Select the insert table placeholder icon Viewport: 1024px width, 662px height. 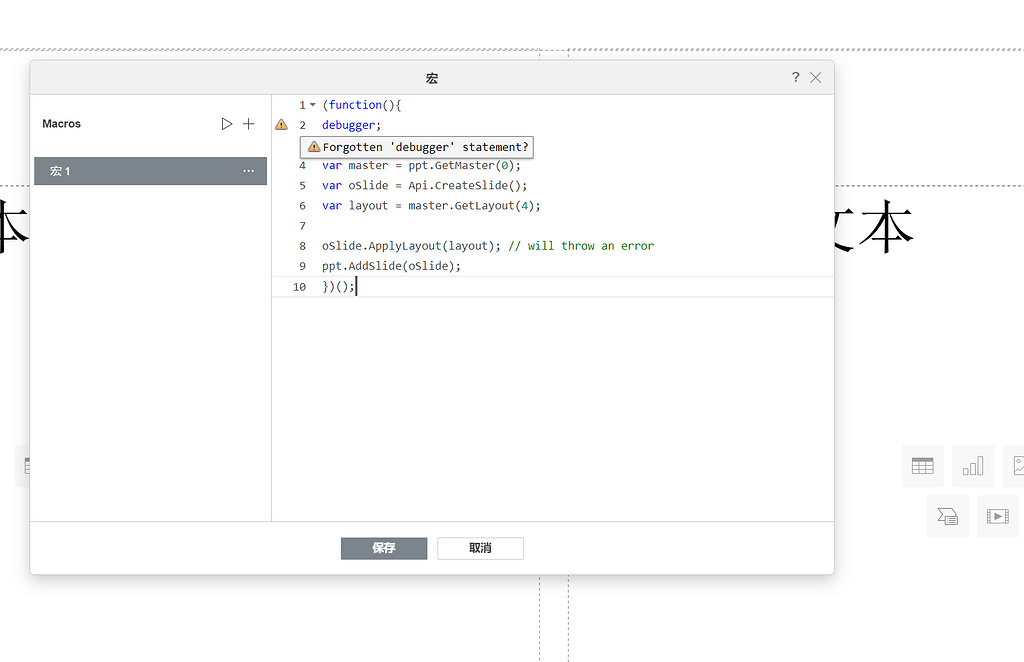922,465
